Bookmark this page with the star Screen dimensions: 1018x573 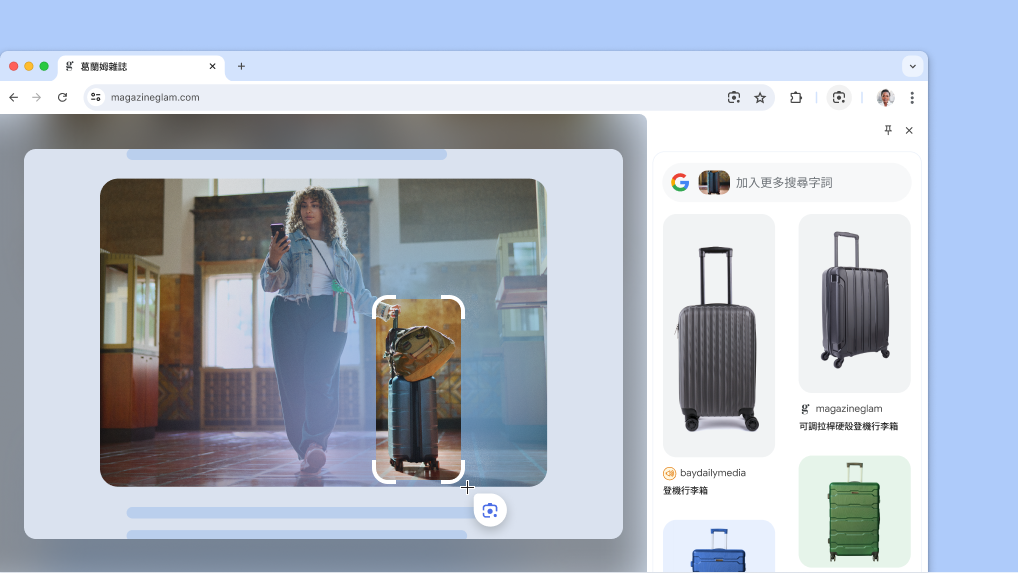pyautogui.click(x=760, y=97)
